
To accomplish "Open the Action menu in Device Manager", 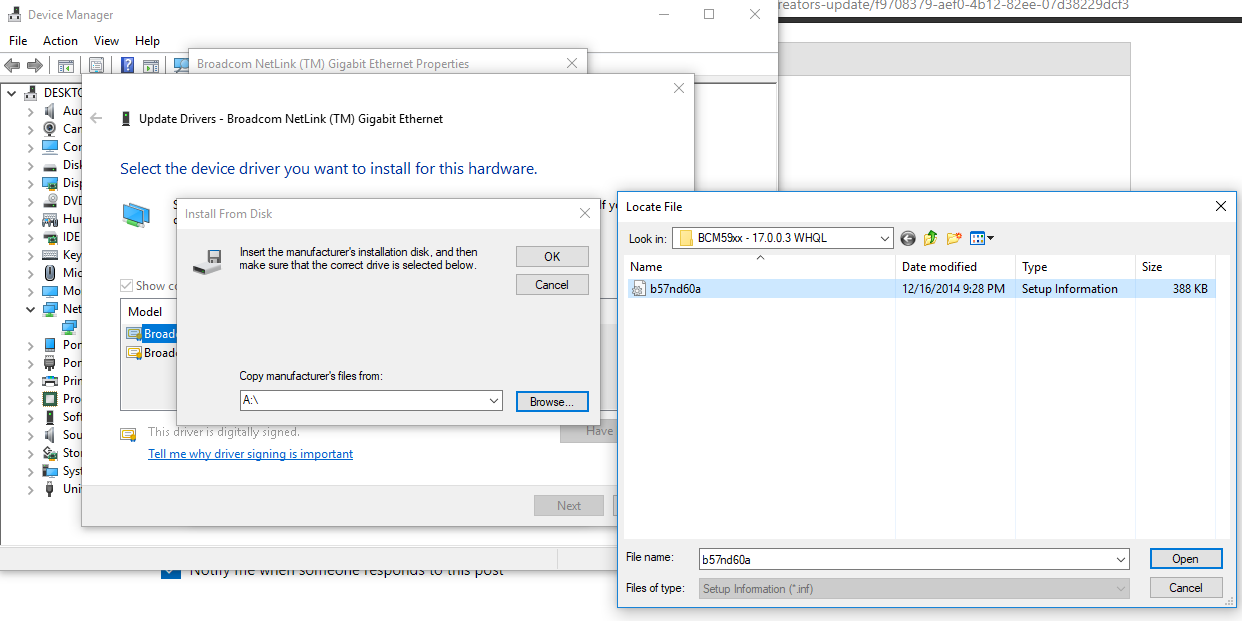I will [x=60, y=41].
